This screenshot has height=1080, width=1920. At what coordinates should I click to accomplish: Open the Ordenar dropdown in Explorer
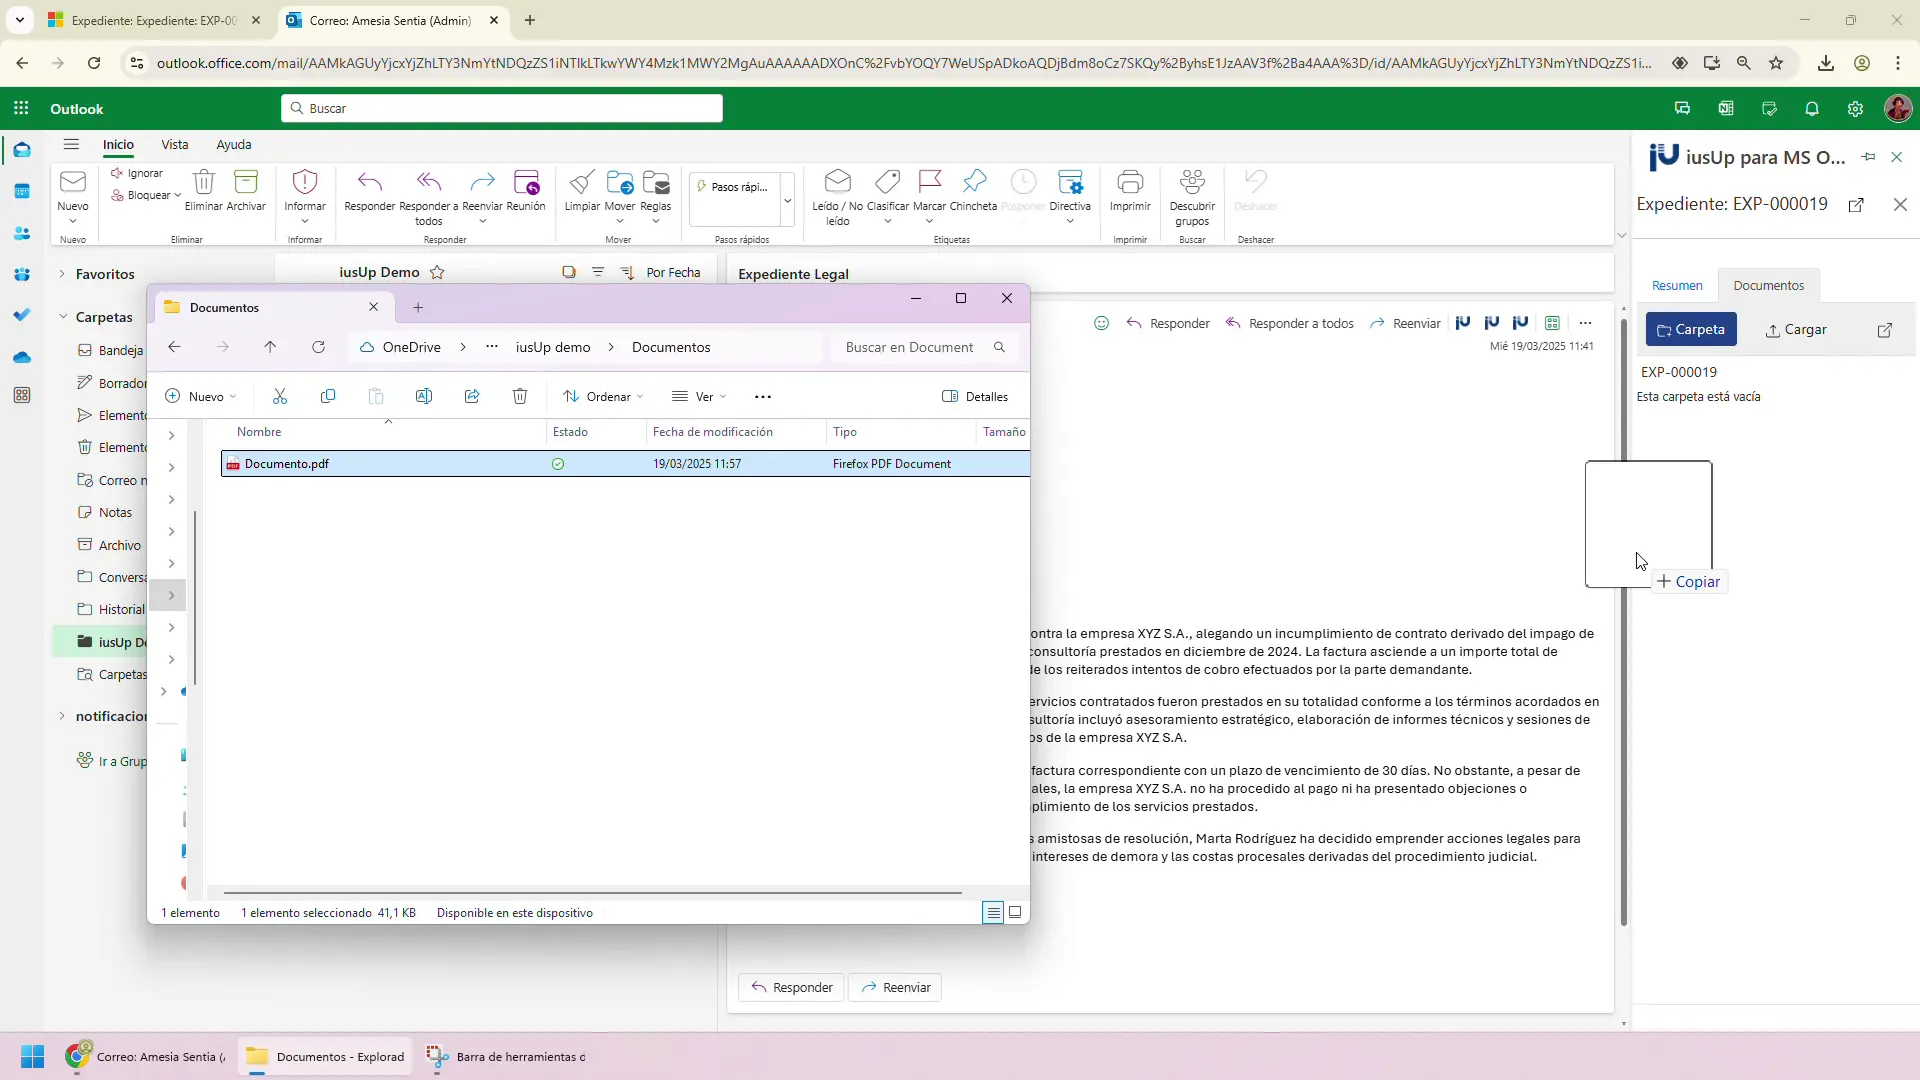[x=603, y=397]
